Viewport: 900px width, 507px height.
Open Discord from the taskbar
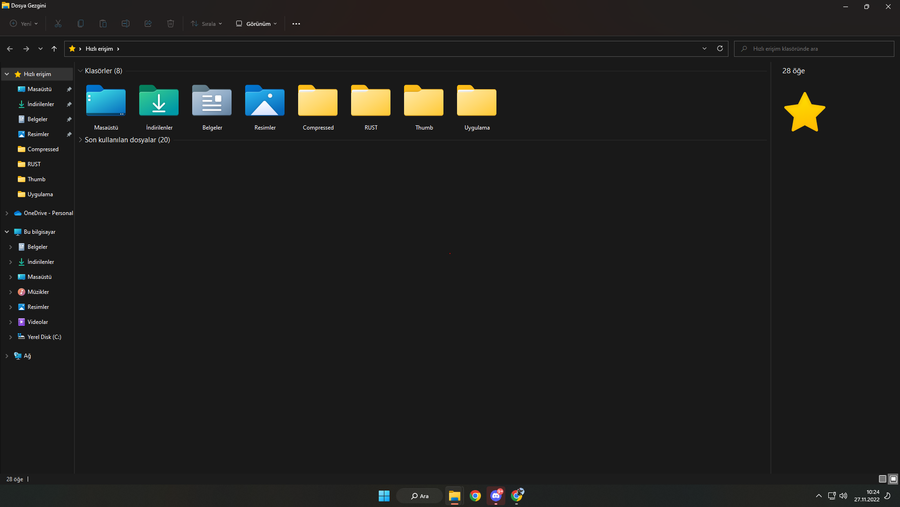click(x=496, y=496)
